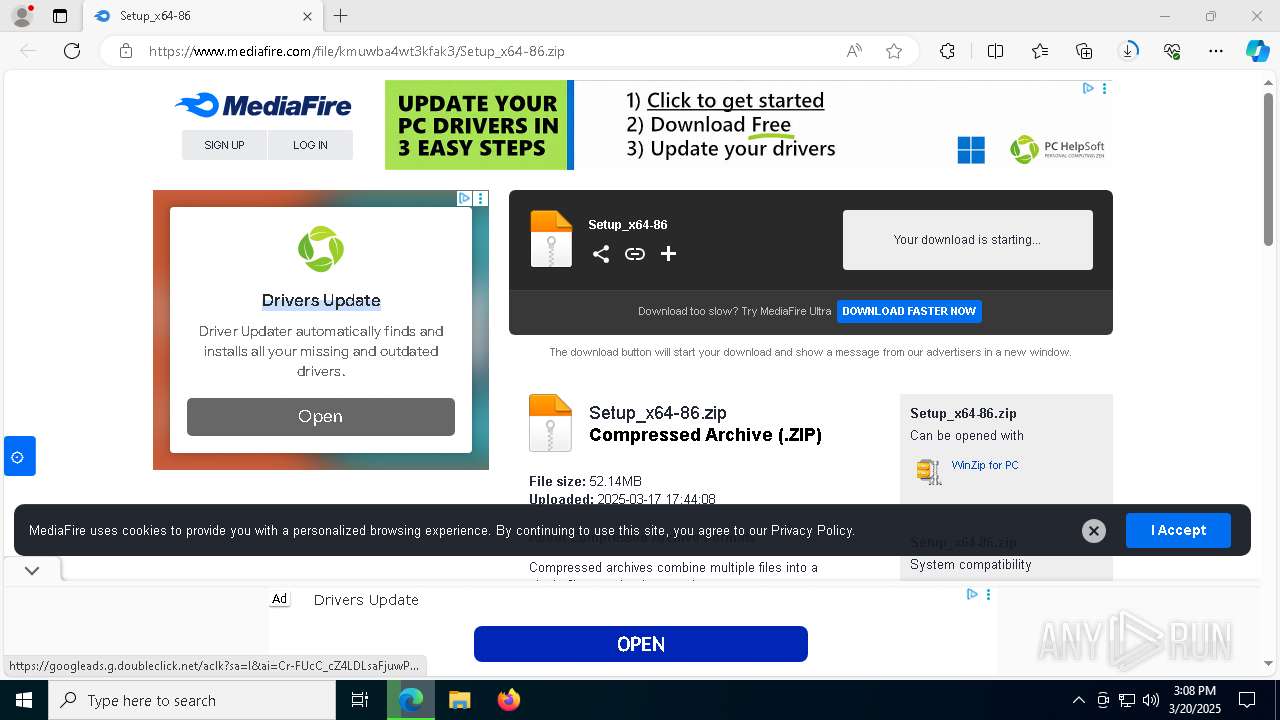Open a new tab with plus button

pyautogui.click(x=340, y=16)
